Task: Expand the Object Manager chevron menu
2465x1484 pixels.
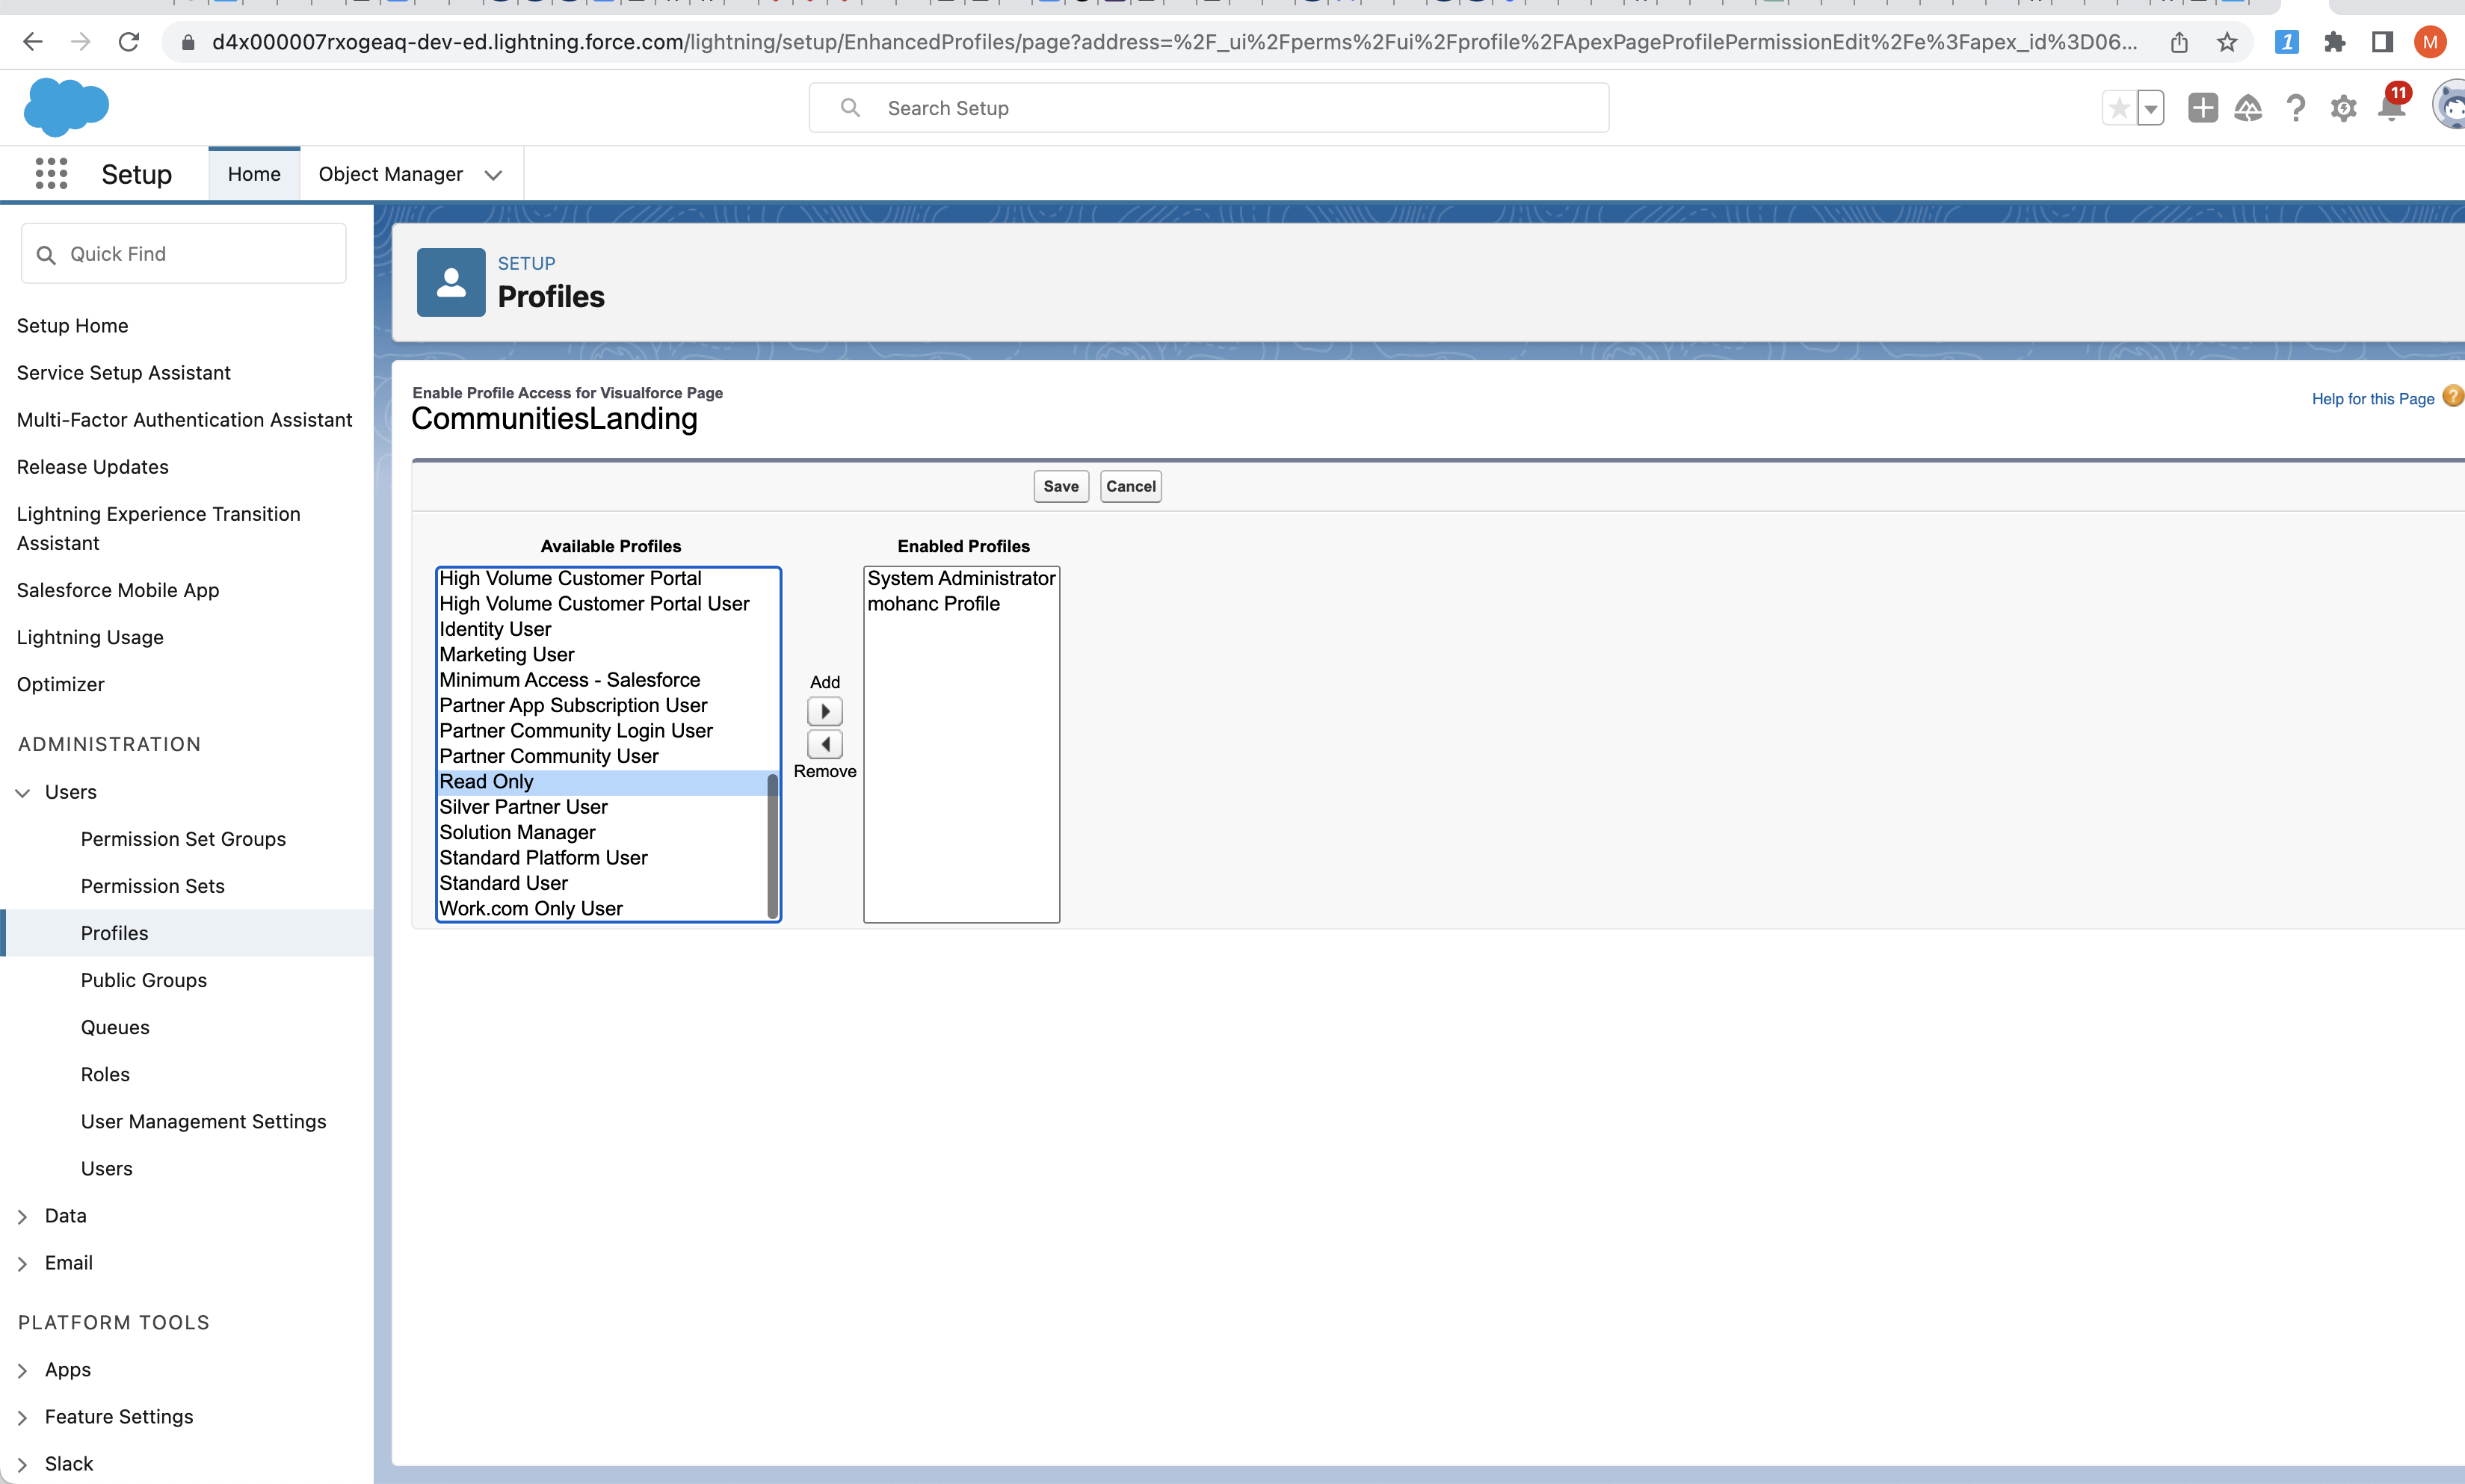Action: (493, 175)
